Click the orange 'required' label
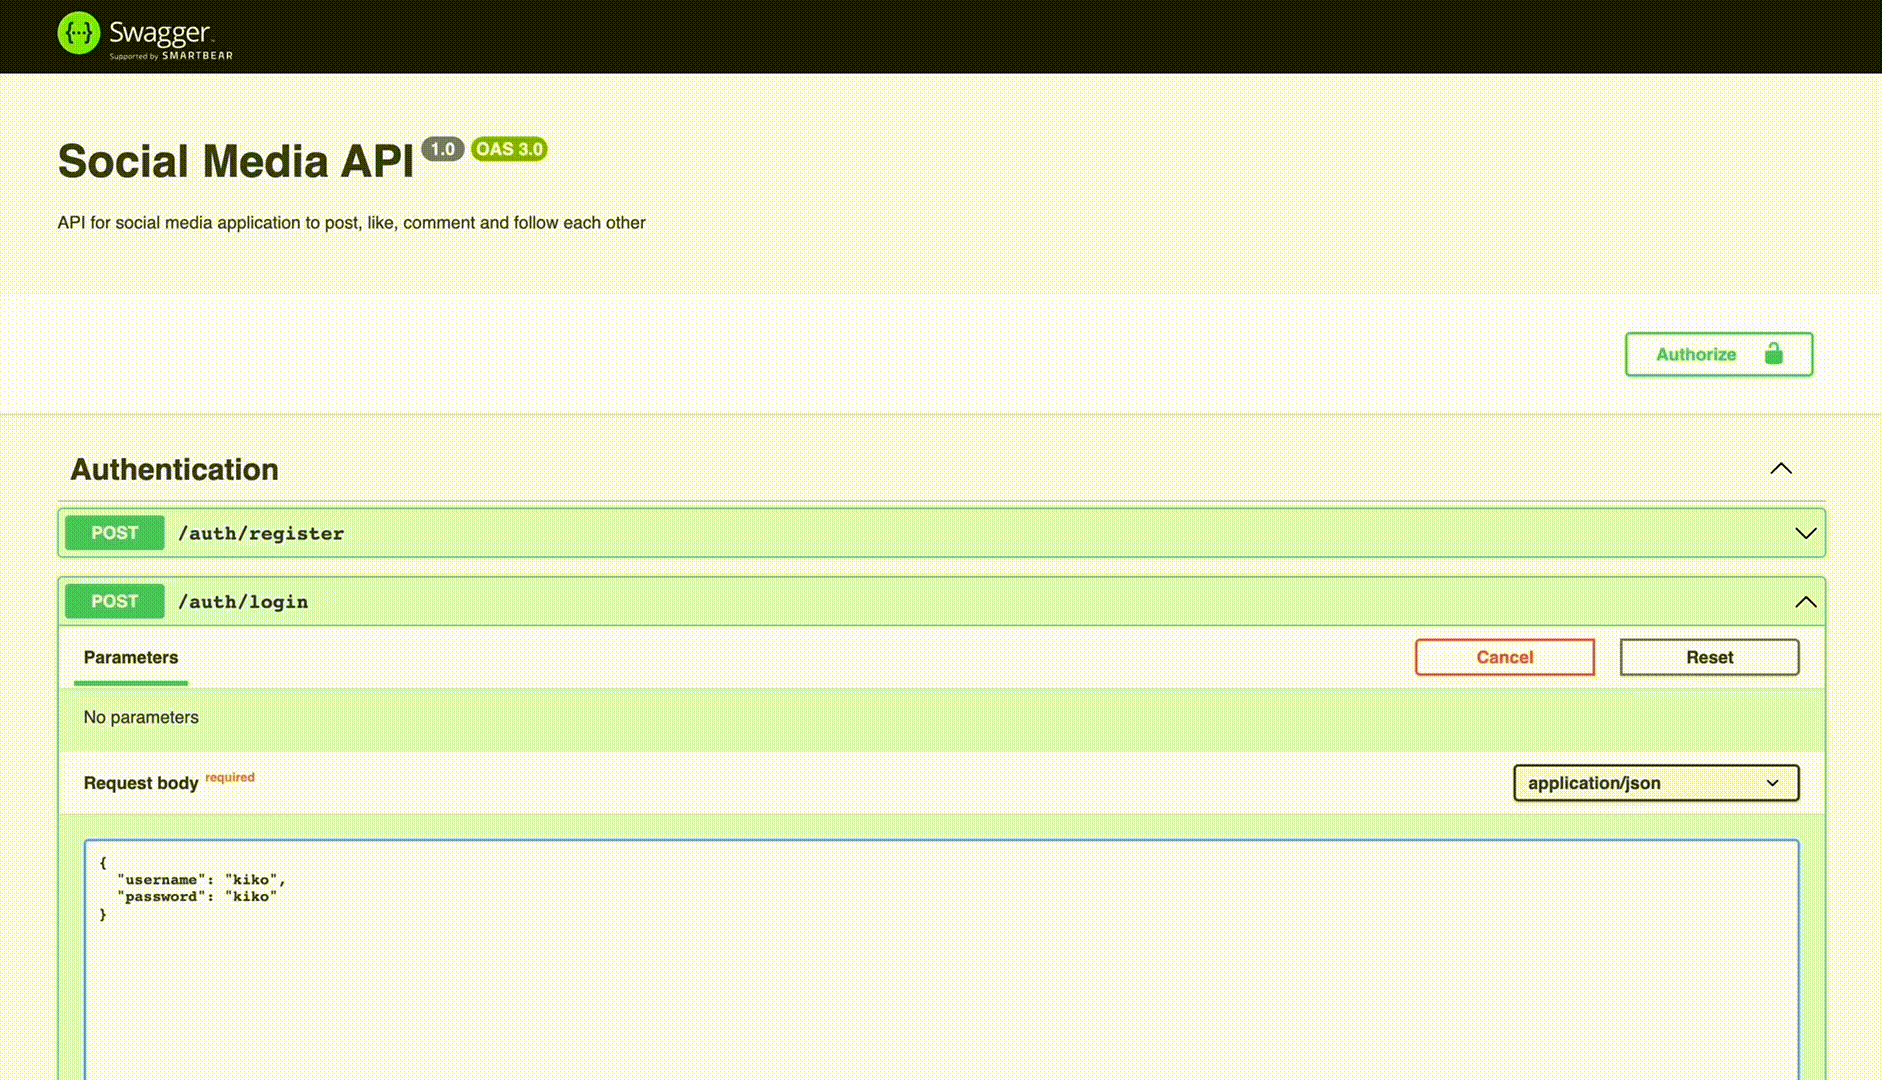This screenshot has width=1882, height=1080. click(230, 777)
